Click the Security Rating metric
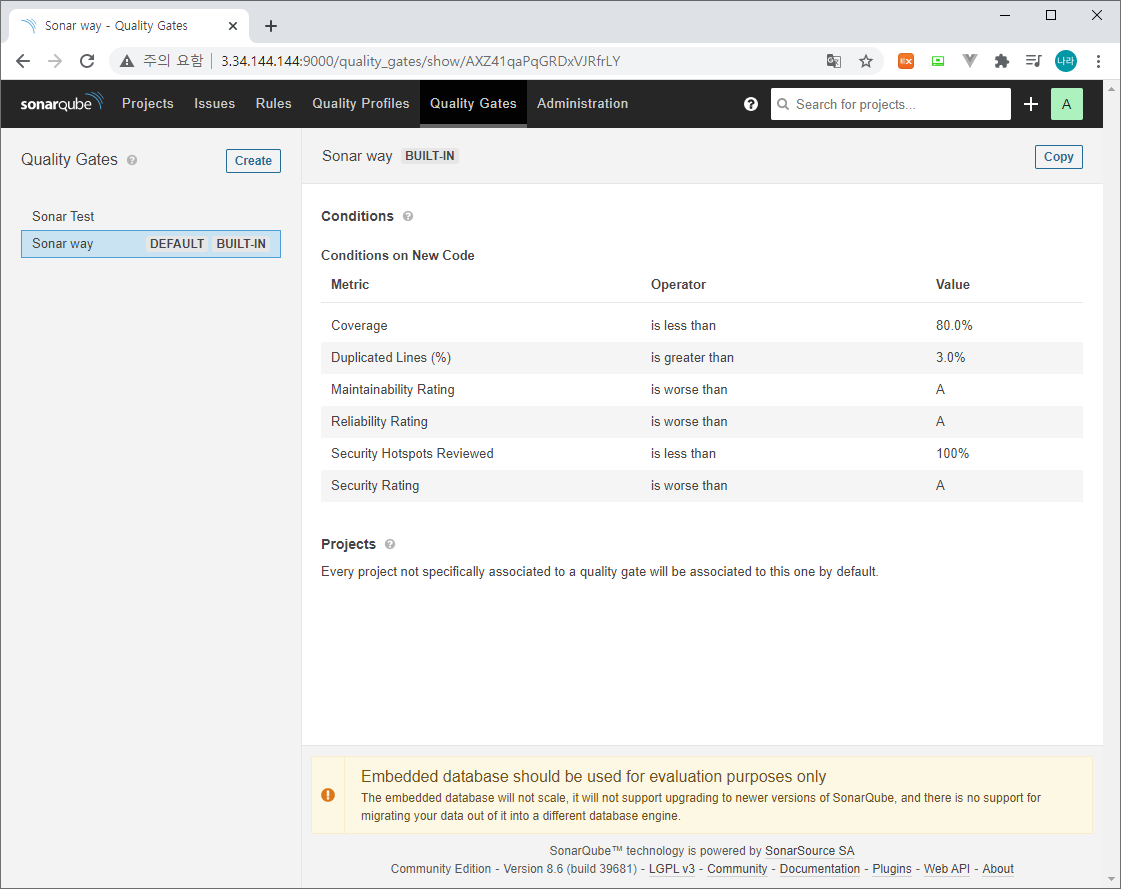The height and width of the screenshot is (889, 1121). [x=375, y=486]
